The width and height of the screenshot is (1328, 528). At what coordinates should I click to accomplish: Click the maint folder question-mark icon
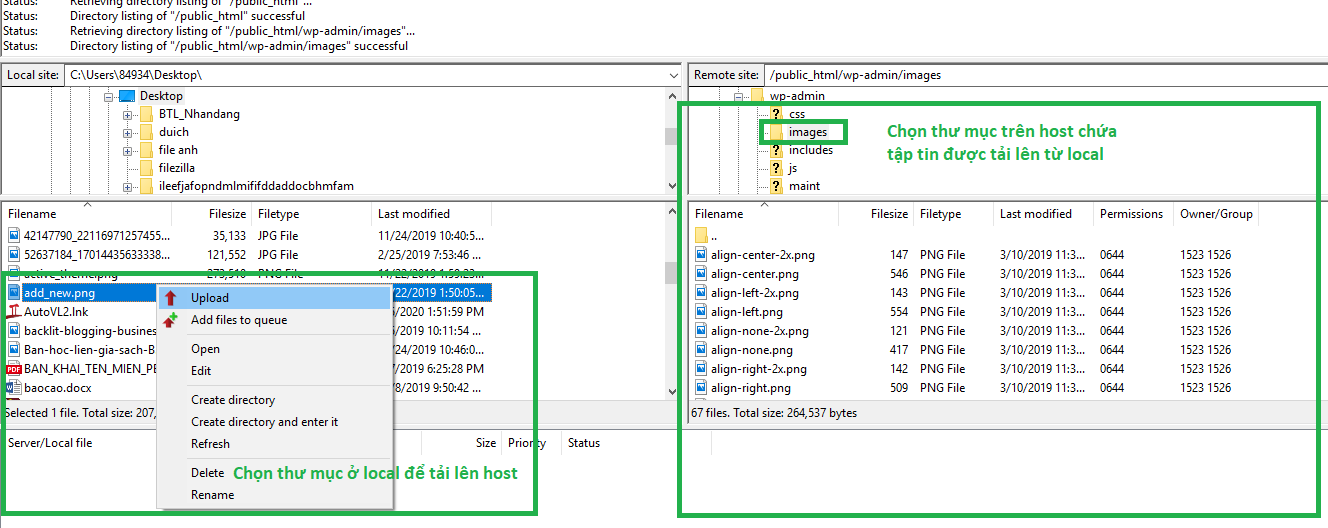coord(776,186)
